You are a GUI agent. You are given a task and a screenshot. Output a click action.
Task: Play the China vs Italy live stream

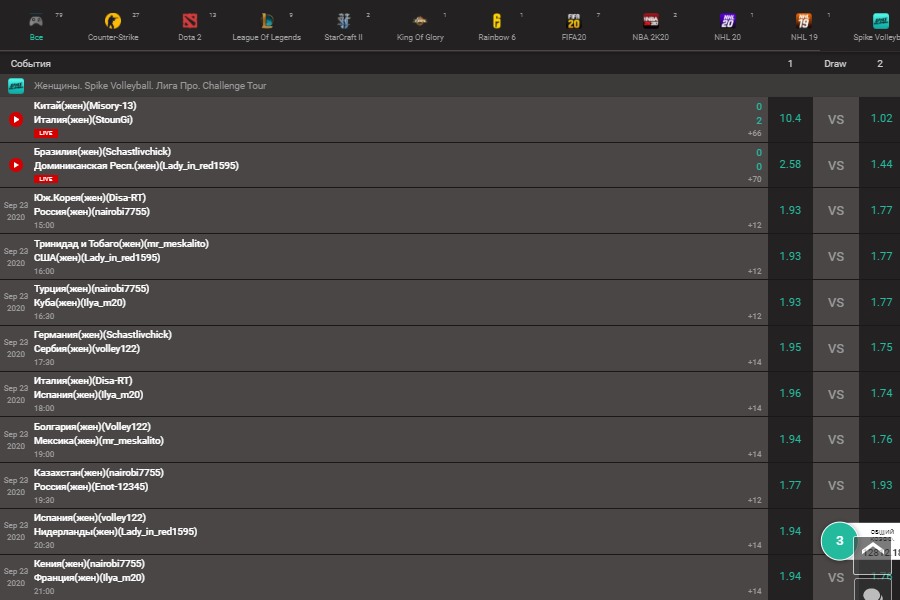pyautogui.click(x=16, y=119)
